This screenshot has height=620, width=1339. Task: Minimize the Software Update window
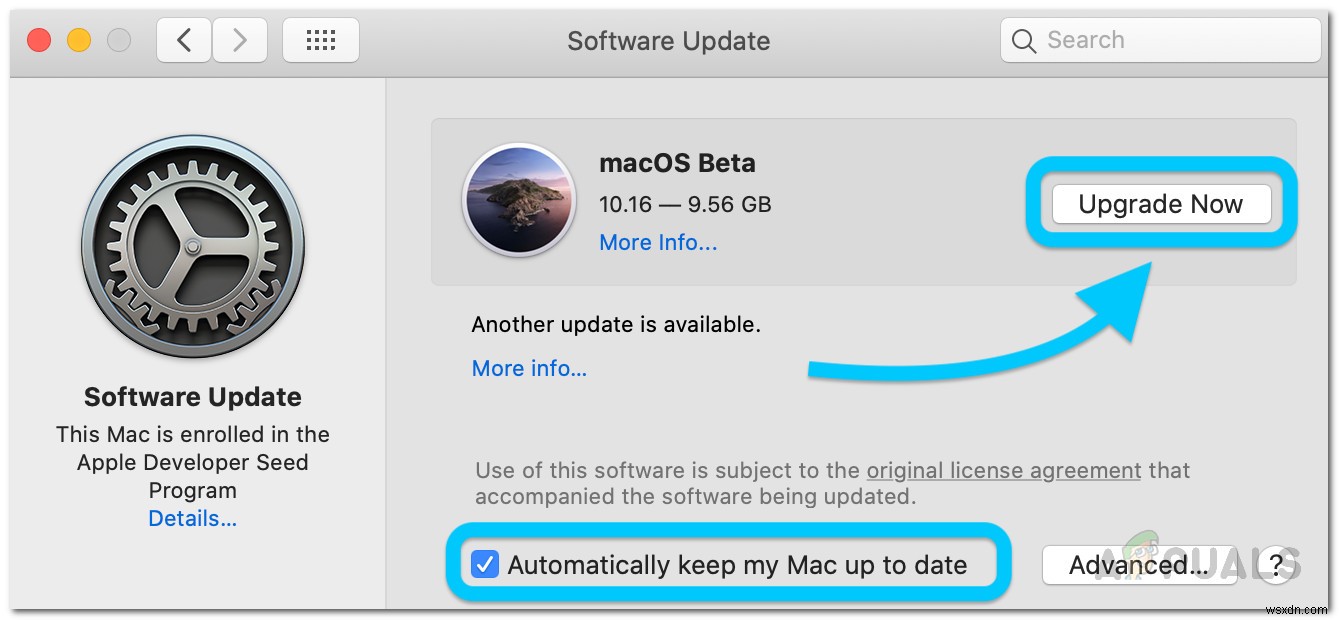(x=78, y=40)
